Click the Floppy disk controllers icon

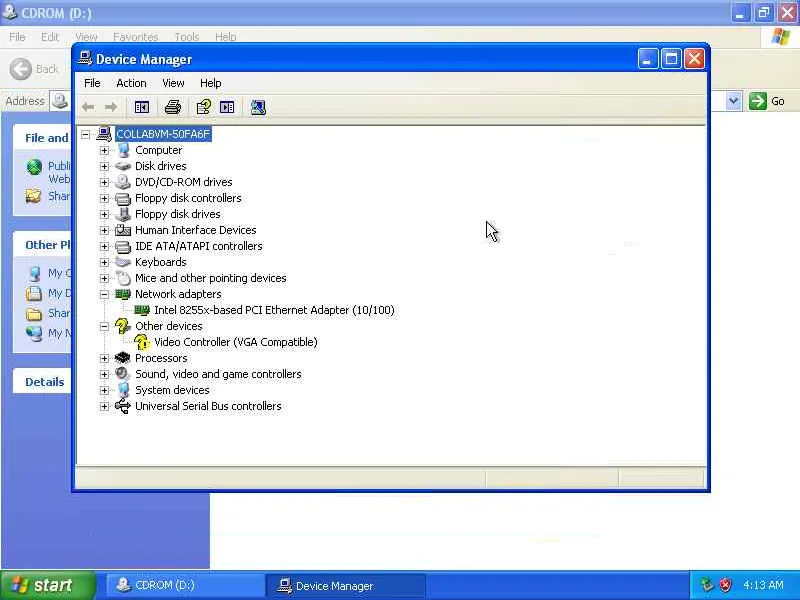point(123,198)
